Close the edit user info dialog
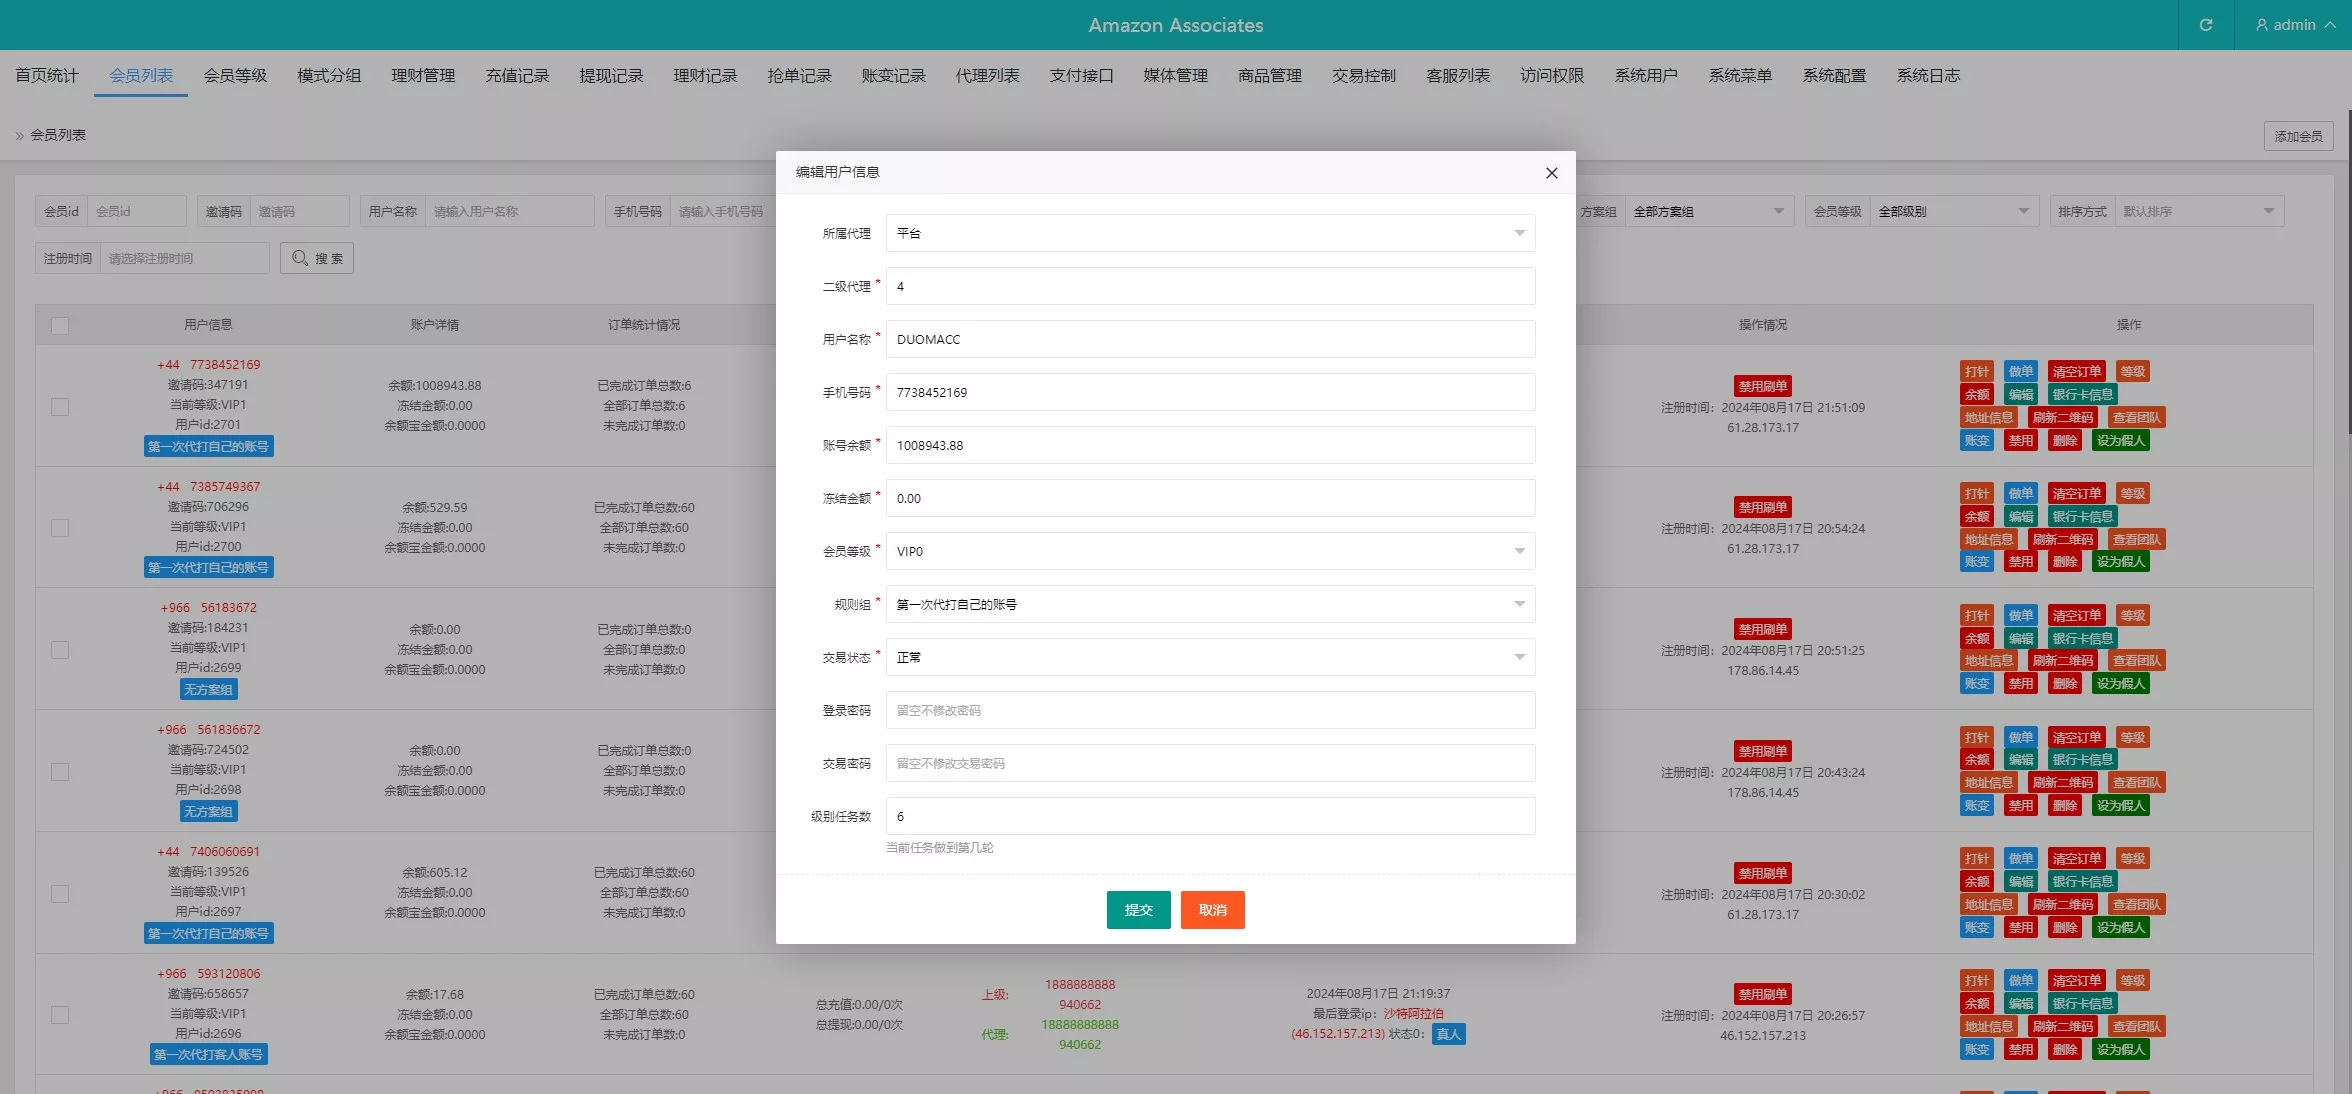 tap(1551, 173)
